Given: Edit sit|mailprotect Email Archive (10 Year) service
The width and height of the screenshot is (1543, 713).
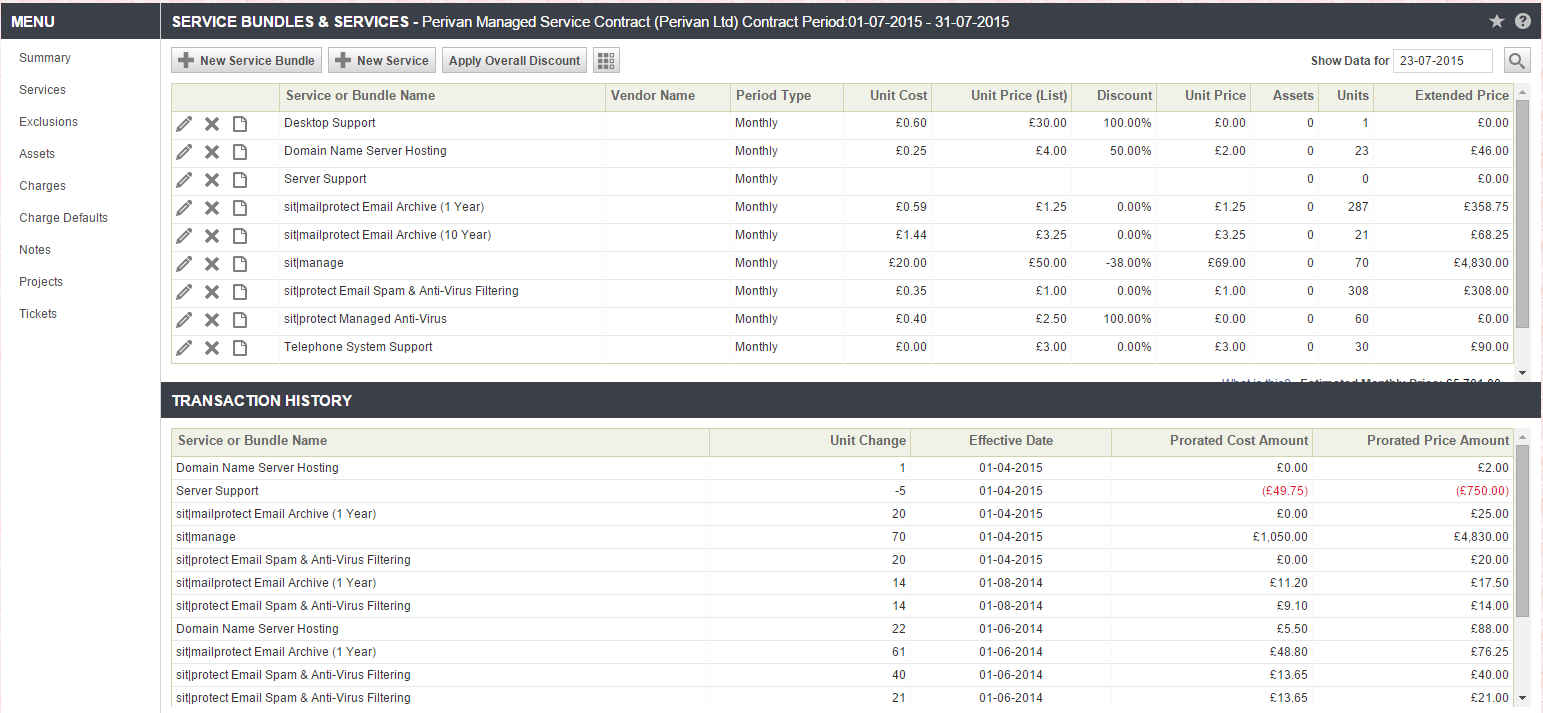Looking at the screenshot, I should point(184,236).
